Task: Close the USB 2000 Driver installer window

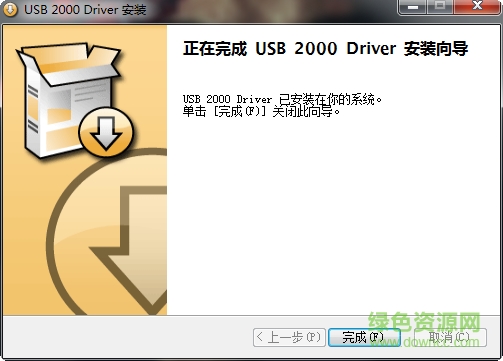Action: click(x=477, y=6)
